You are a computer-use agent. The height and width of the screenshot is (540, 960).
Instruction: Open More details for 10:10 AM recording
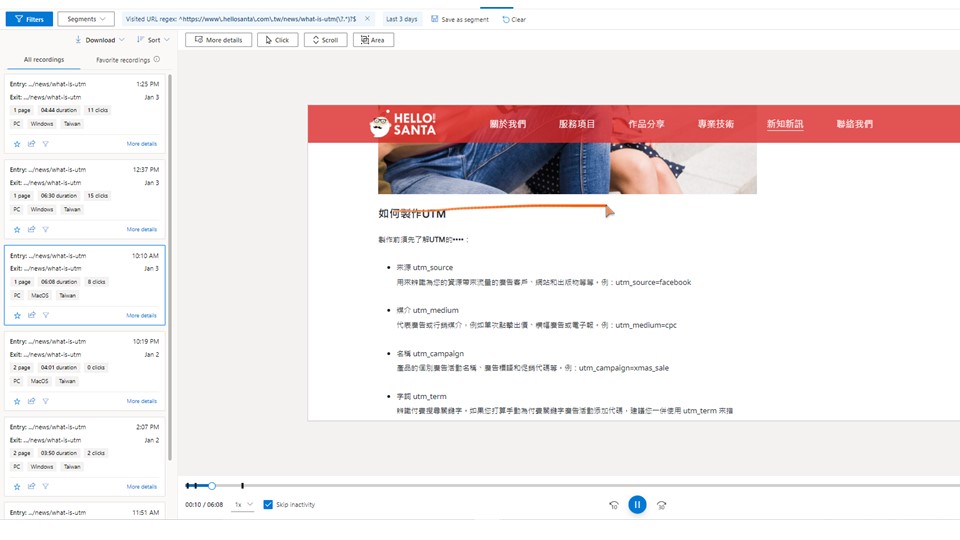pos(141,315)
